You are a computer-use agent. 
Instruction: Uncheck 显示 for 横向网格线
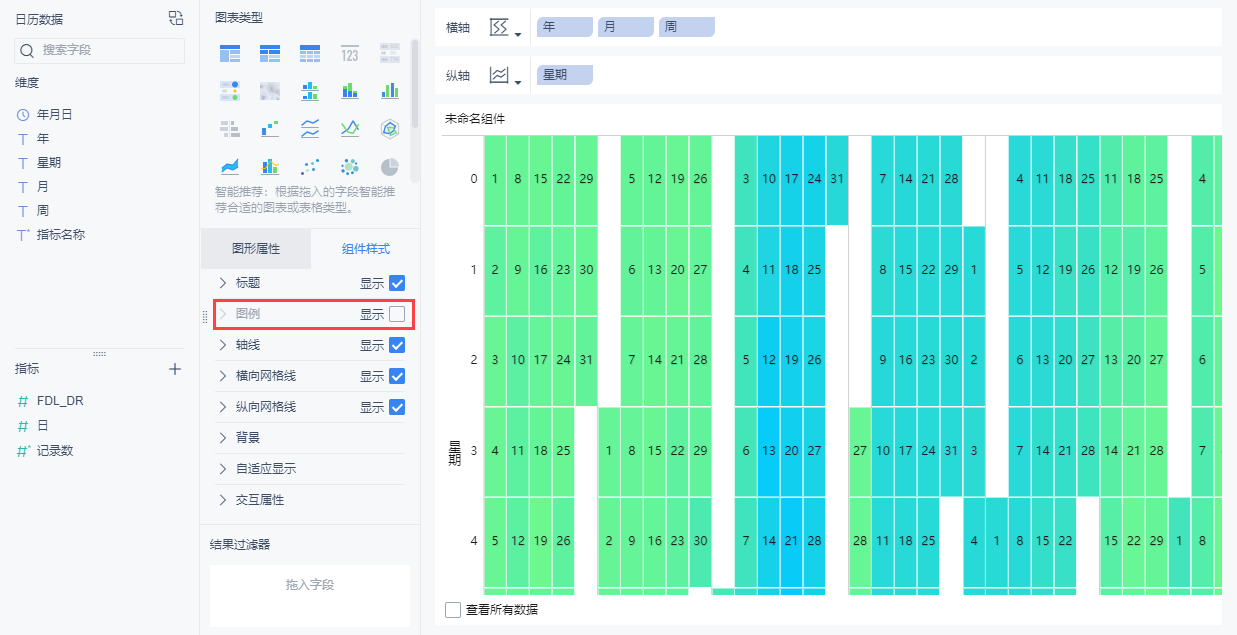point(397,376)
